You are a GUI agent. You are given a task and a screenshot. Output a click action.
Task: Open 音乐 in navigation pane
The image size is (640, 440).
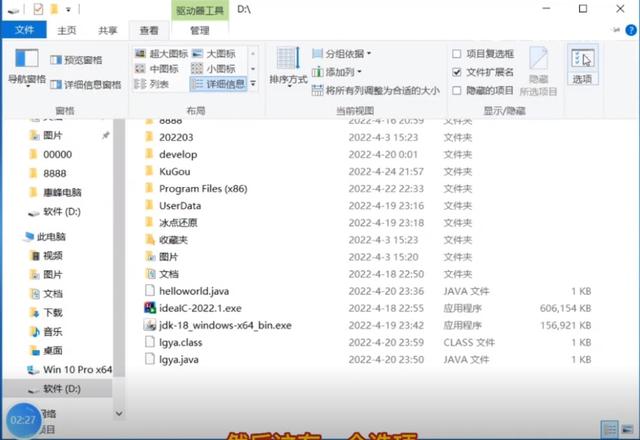[52, 331]
